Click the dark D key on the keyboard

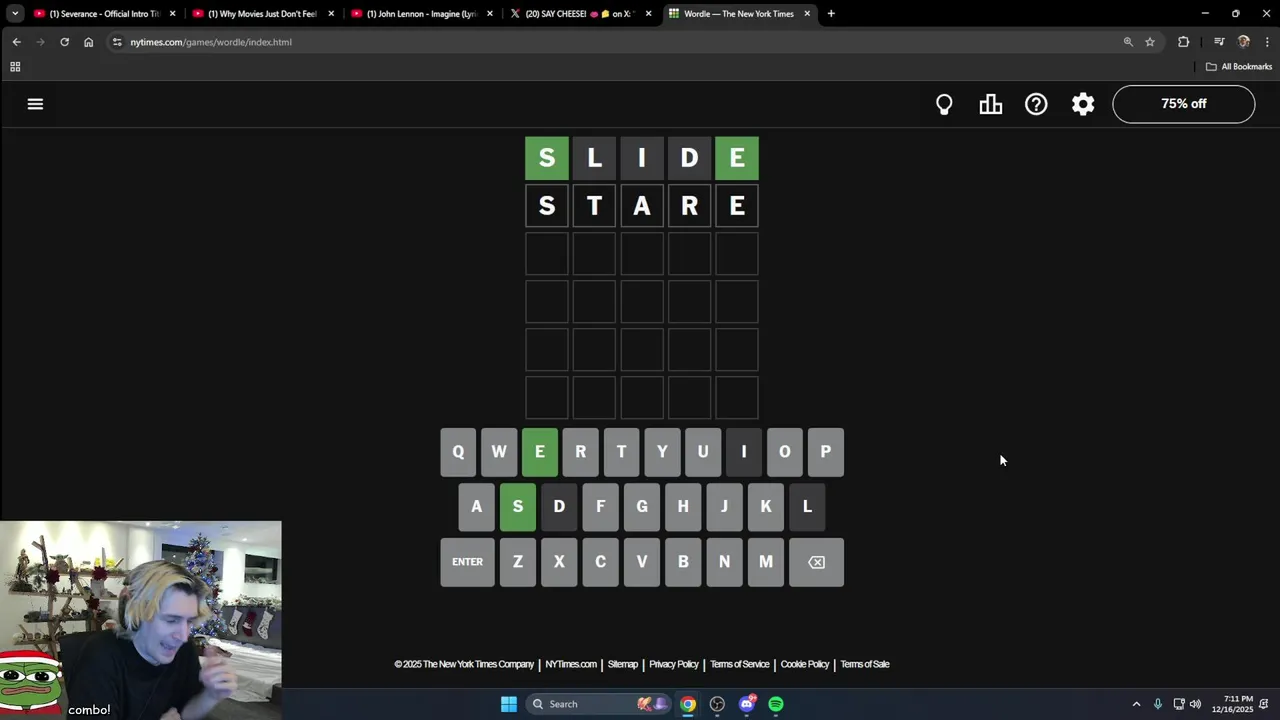559,507
